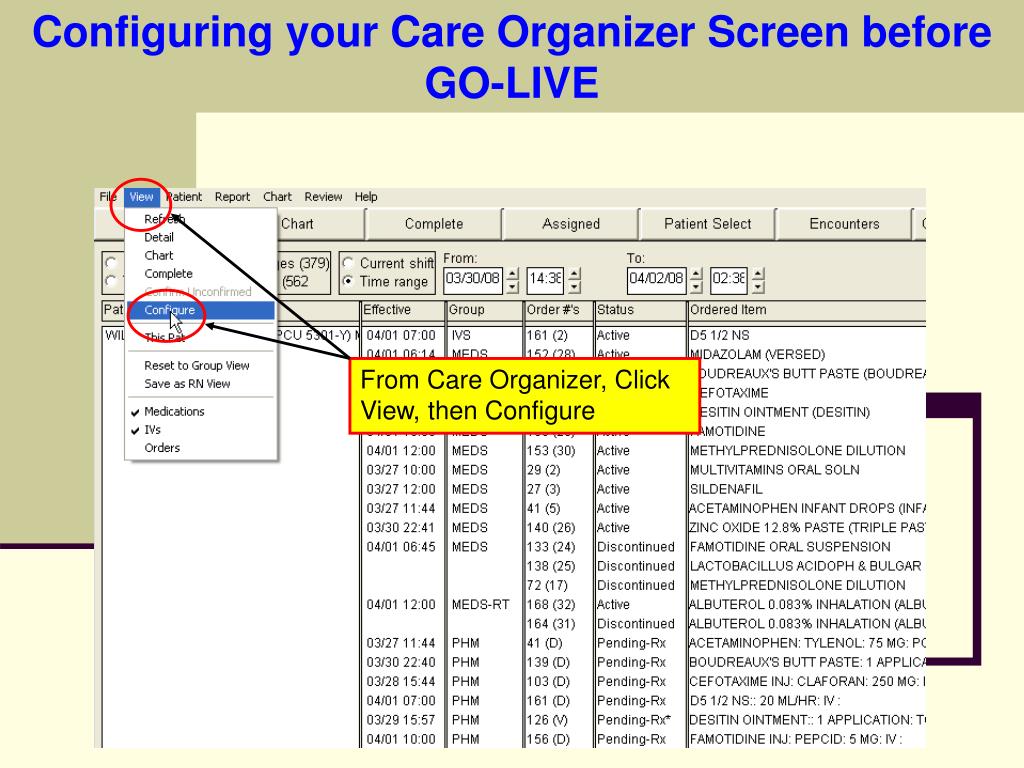The width and height of the screenshot is (1024, 768).
Task: Open the Chart menu in menu bar
Action: click(278, 197)
